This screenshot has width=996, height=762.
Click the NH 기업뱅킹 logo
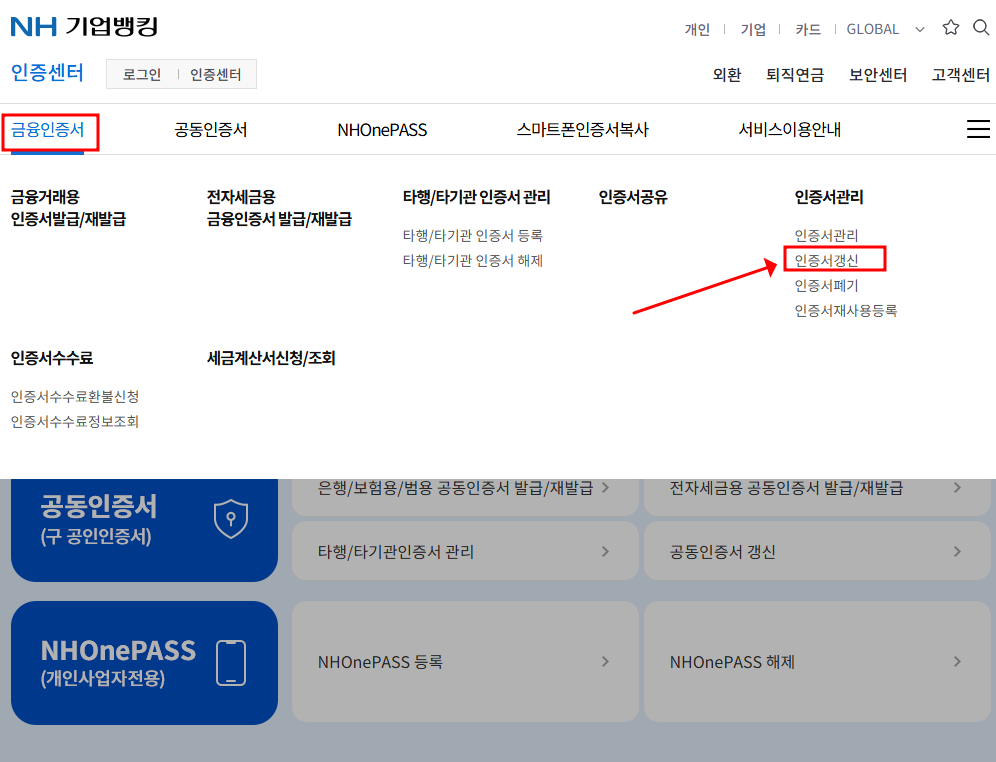click(x=84, y=27)
